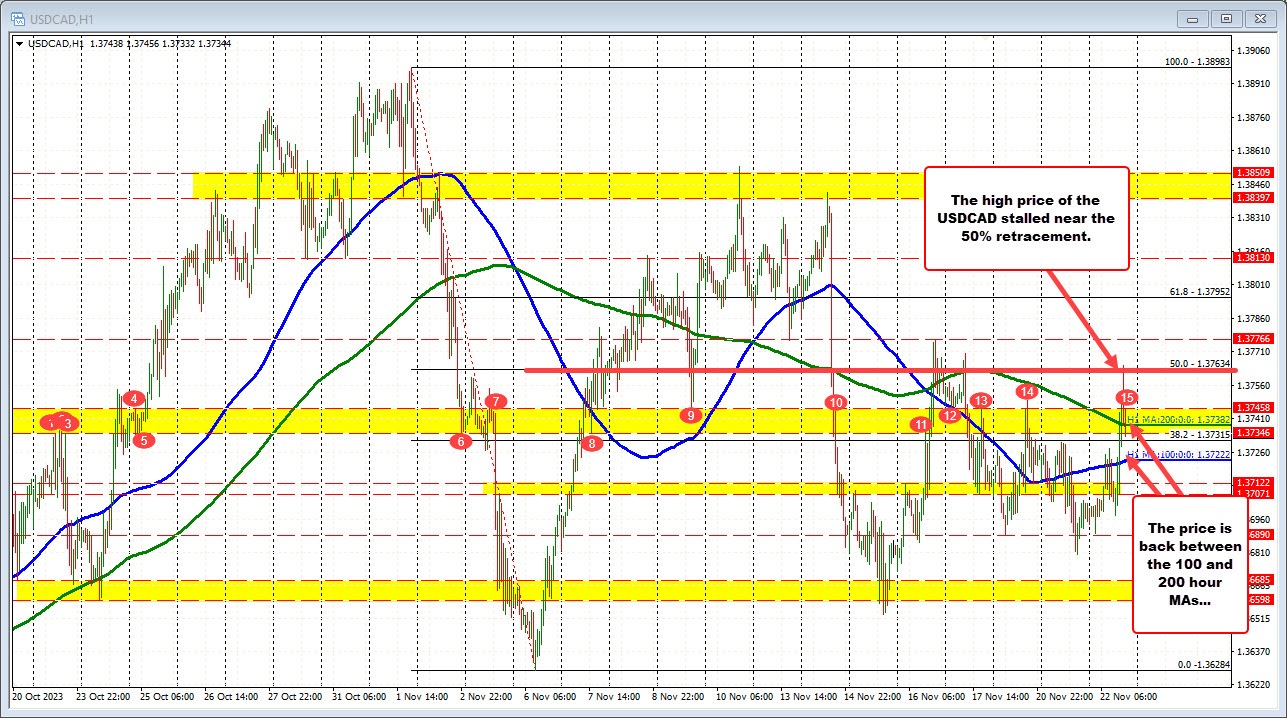Click the 1.37071 price level tag
This screenshot has width=1287, height=718.
1255,494
